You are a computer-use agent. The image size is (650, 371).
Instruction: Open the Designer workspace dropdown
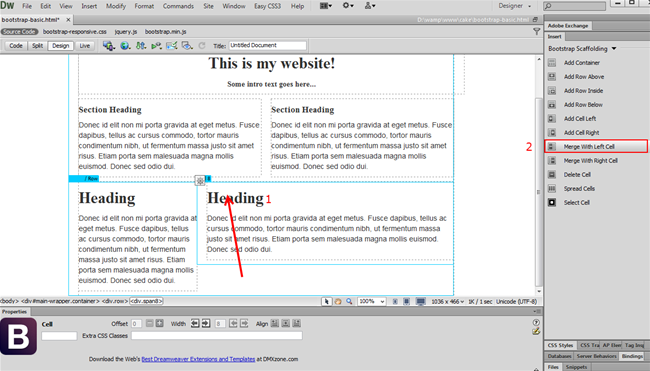click(x=514, y=6)
